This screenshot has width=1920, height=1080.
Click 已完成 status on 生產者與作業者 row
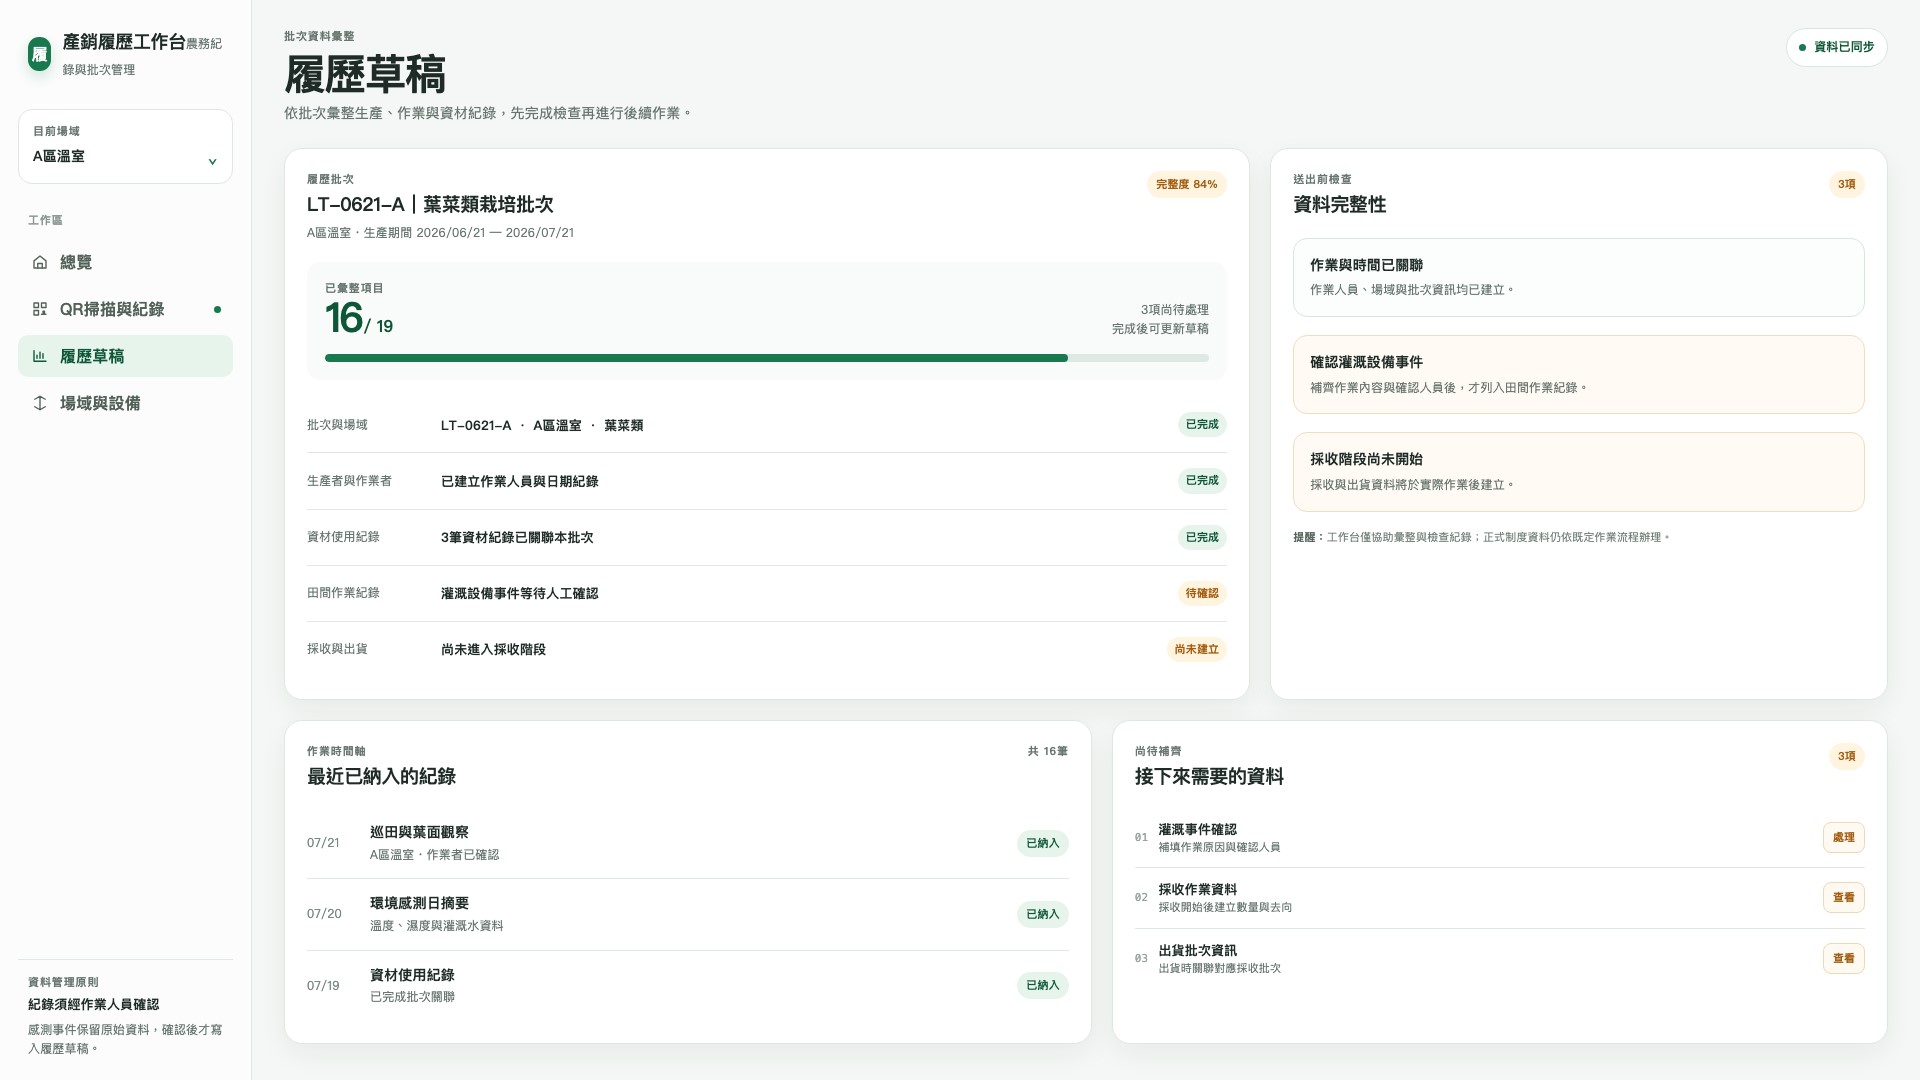1201,481
